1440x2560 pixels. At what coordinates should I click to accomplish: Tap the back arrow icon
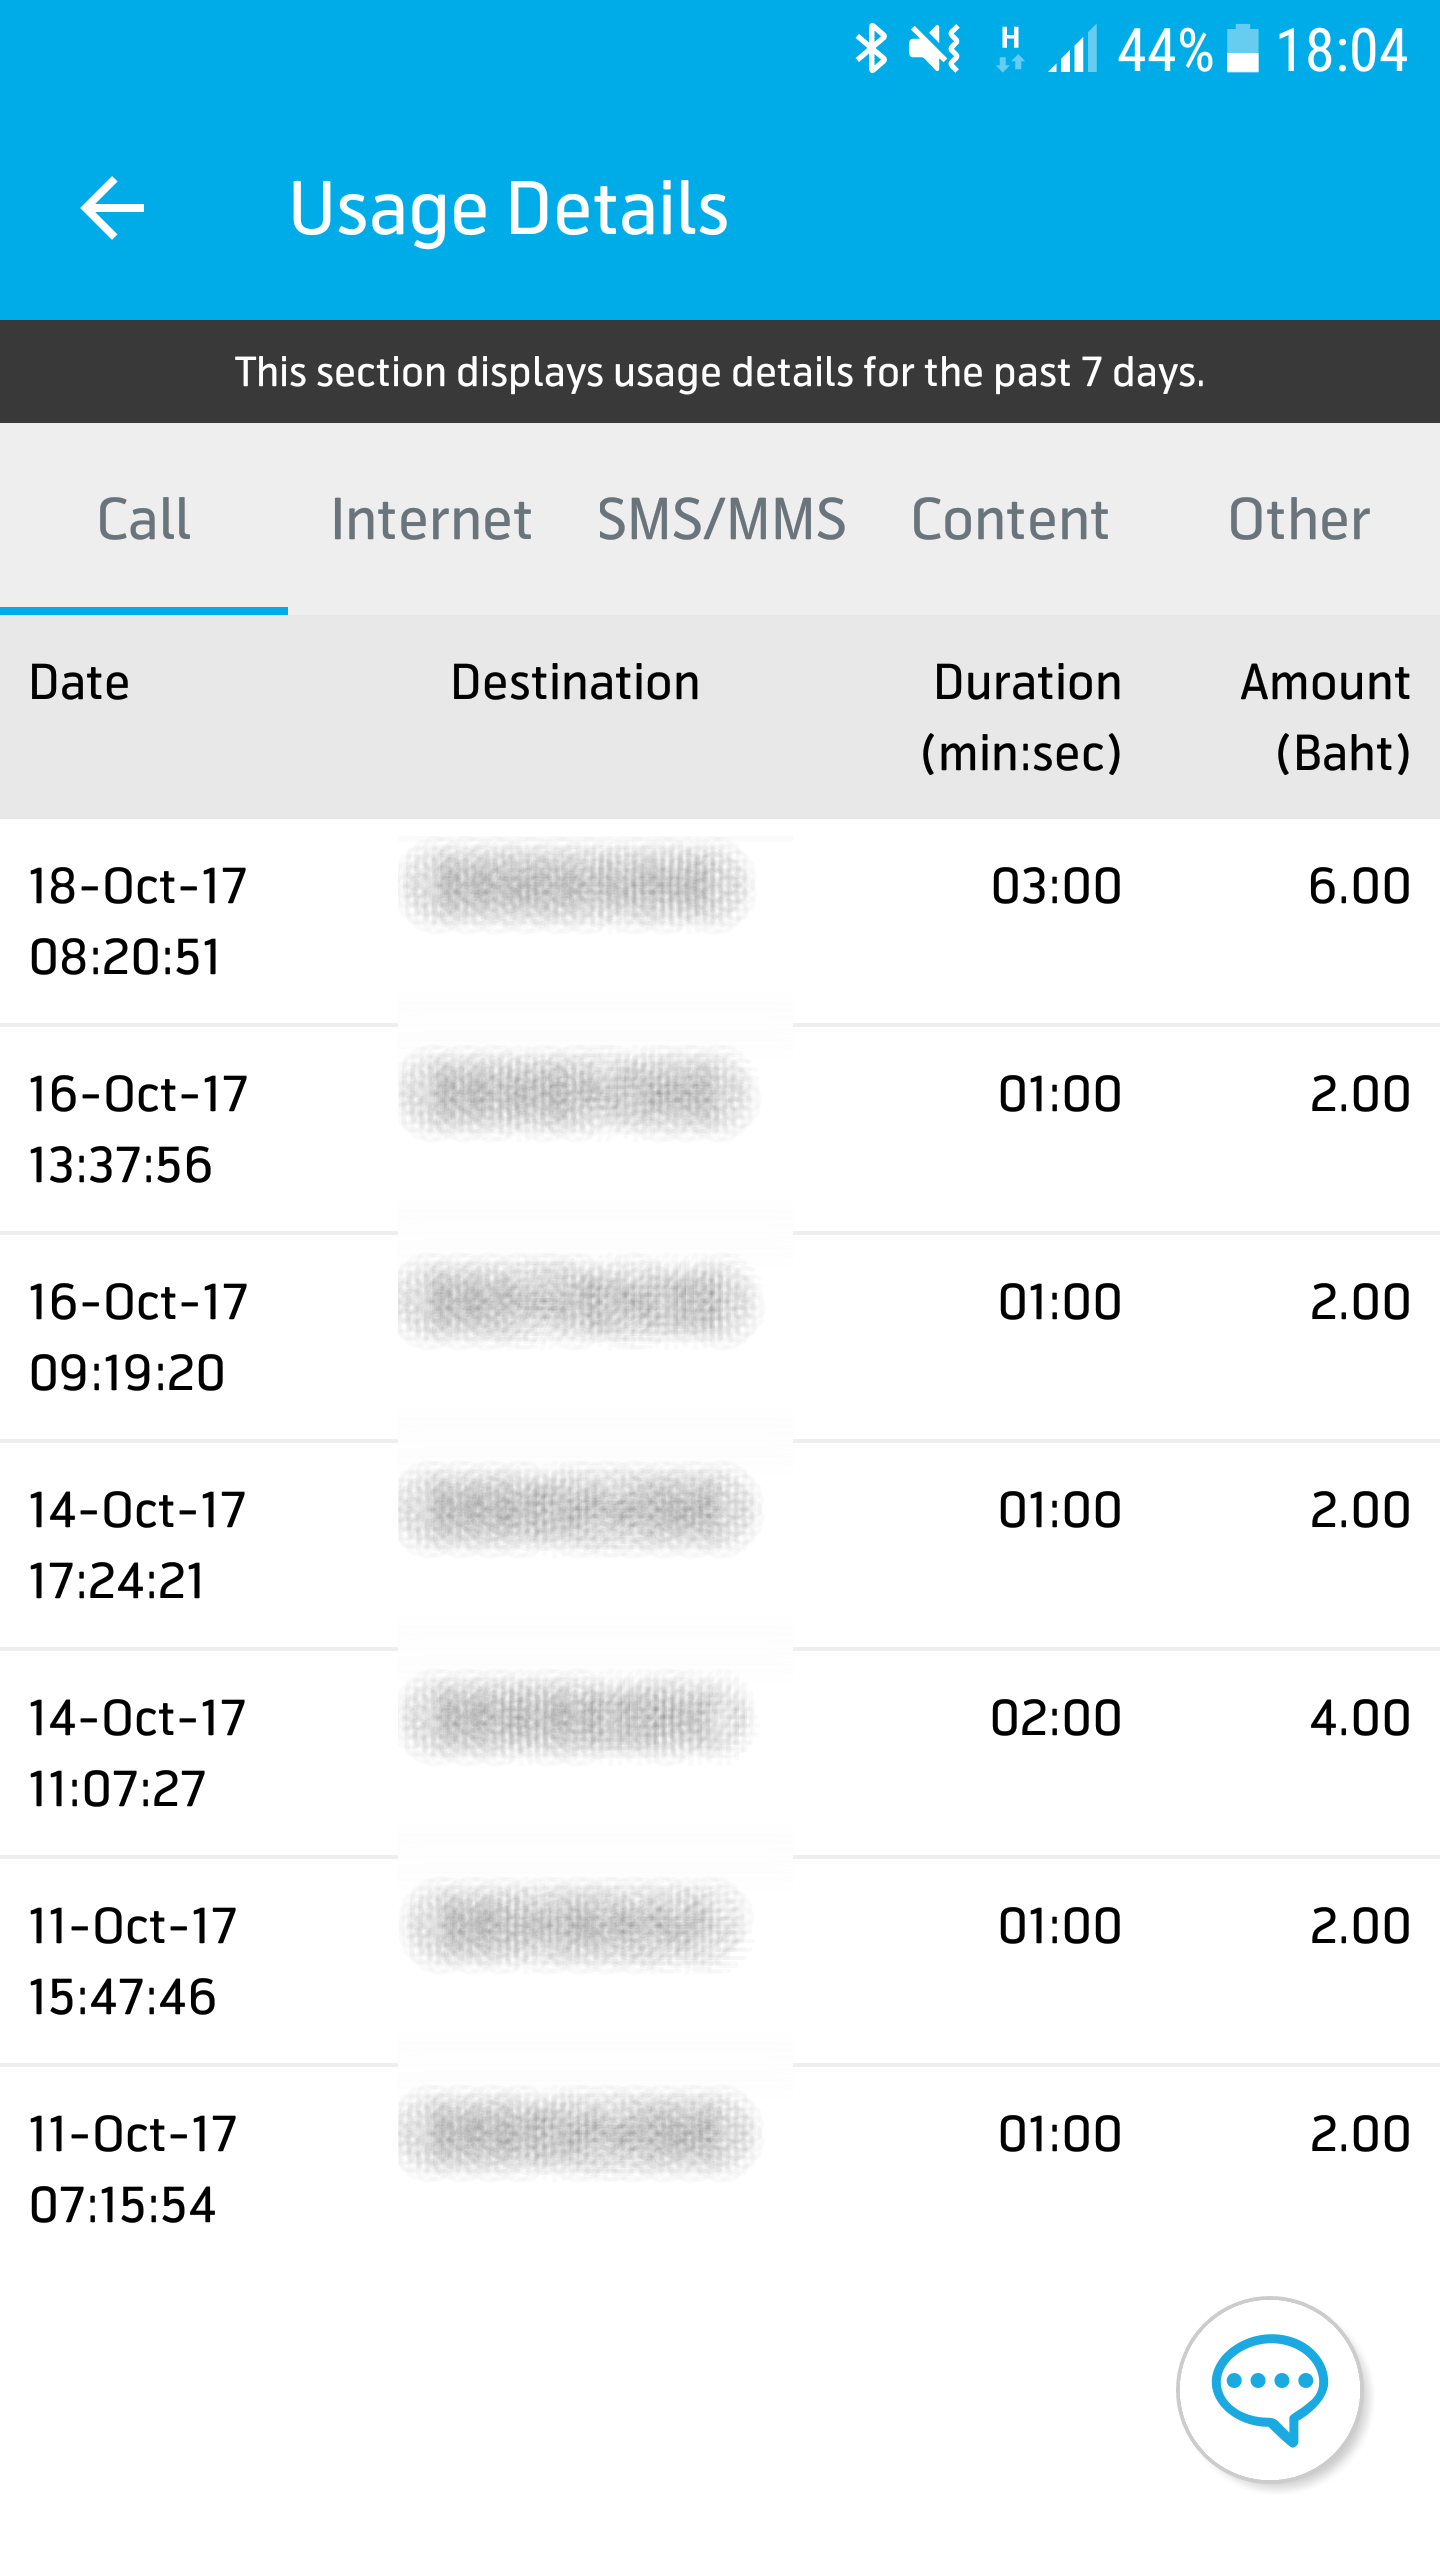pos(112,208)
